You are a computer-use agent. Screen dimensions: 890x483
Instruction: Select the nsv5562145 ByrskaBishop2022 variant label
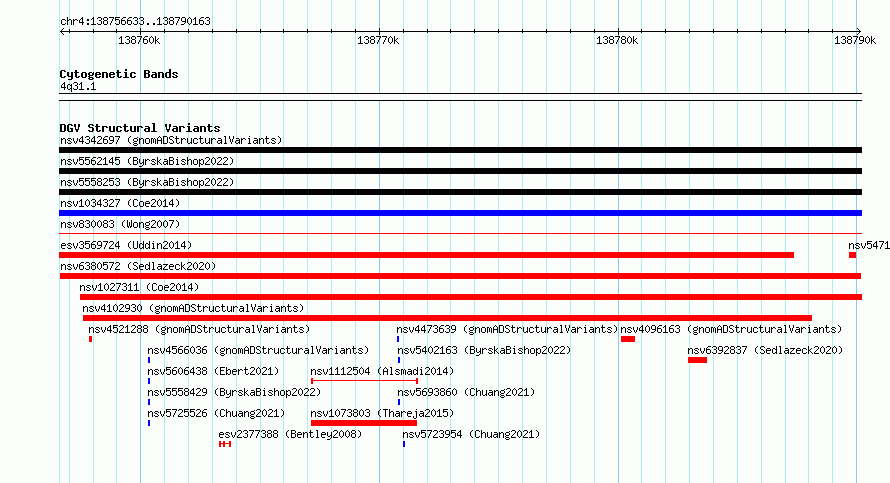pyautogui.click(x=147, y=161)
